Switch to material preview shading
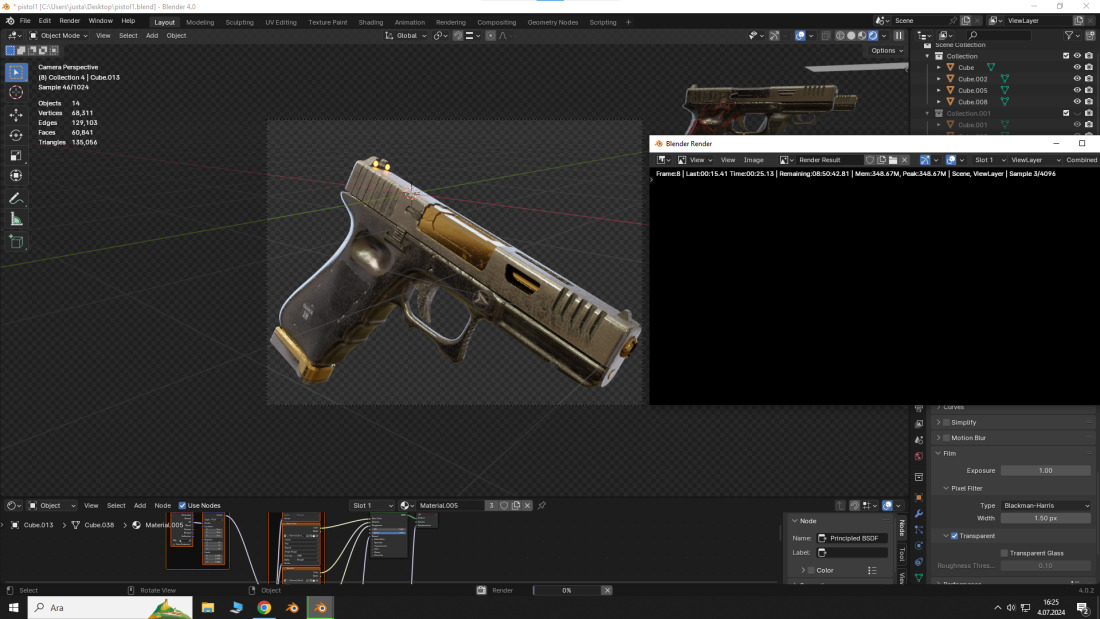 [862, 36]
